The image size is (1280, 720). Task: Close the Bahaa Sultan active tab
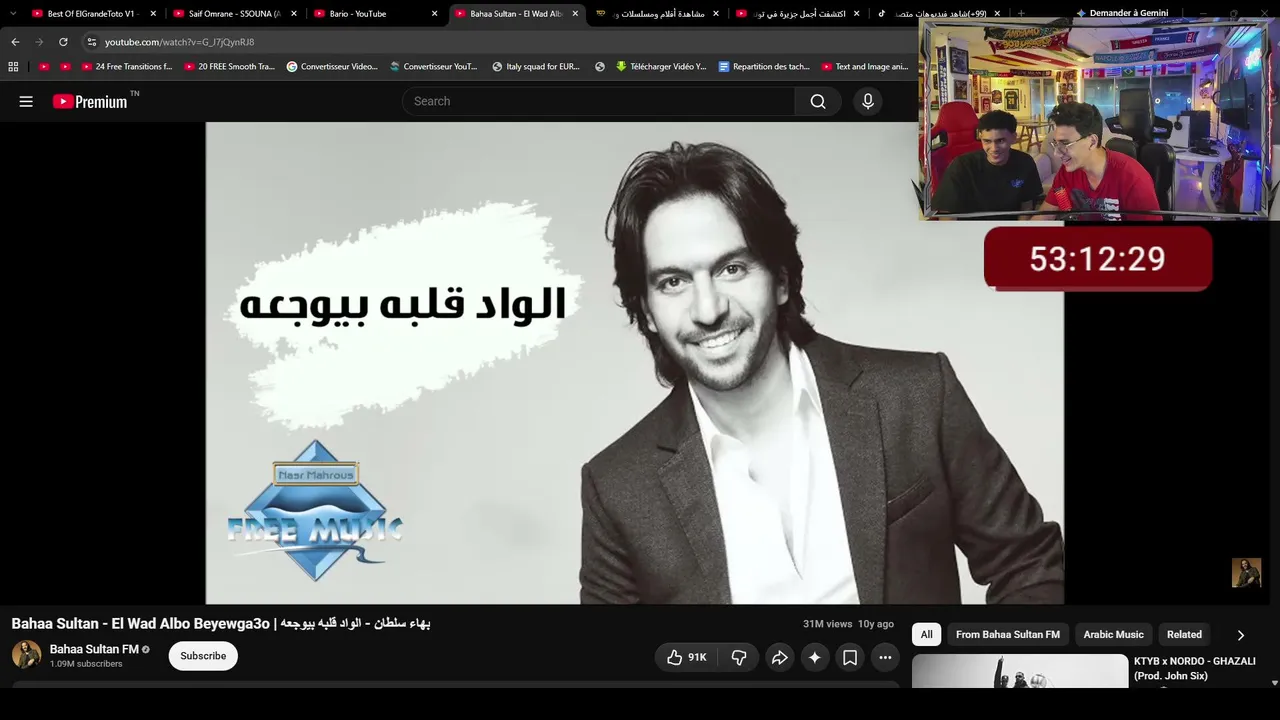pyautogui.click(x=575, y=14)
